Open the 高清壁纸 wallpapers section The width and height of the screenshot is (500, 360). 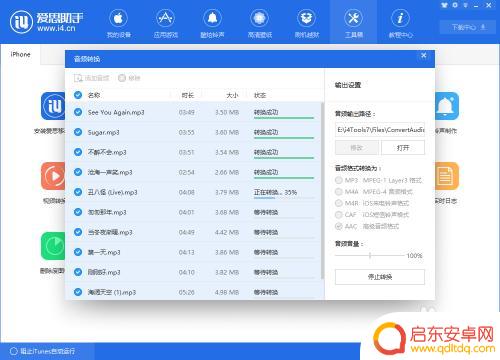point(260,23)
